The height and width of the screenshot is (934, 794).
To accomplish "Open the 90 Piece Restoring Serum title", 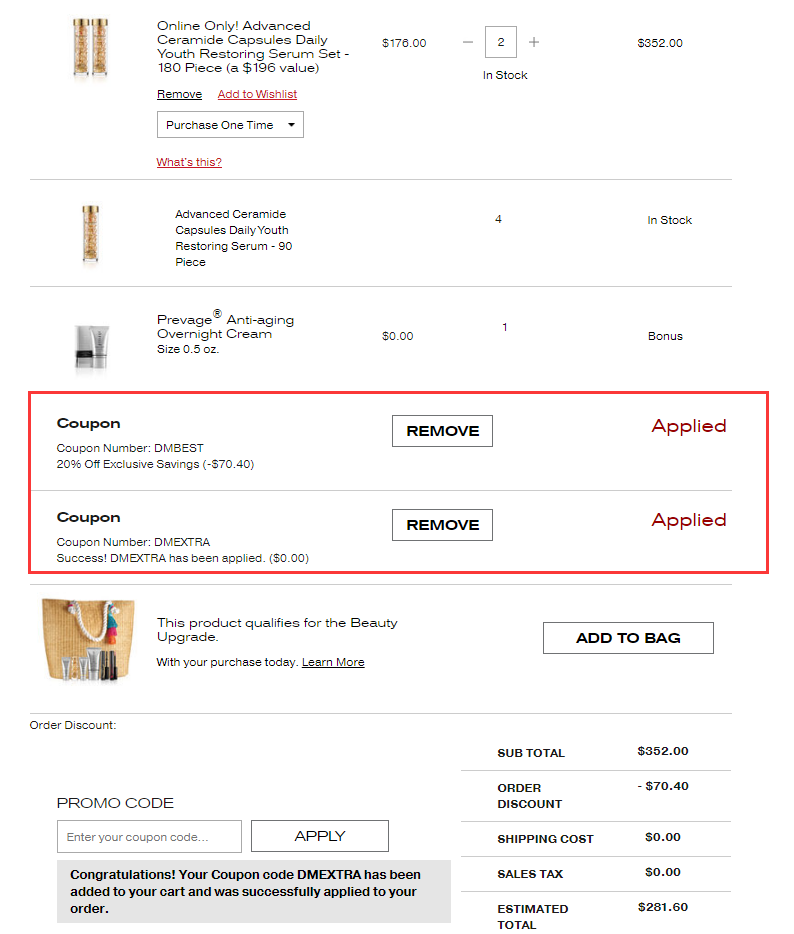I will coord(233,238).
